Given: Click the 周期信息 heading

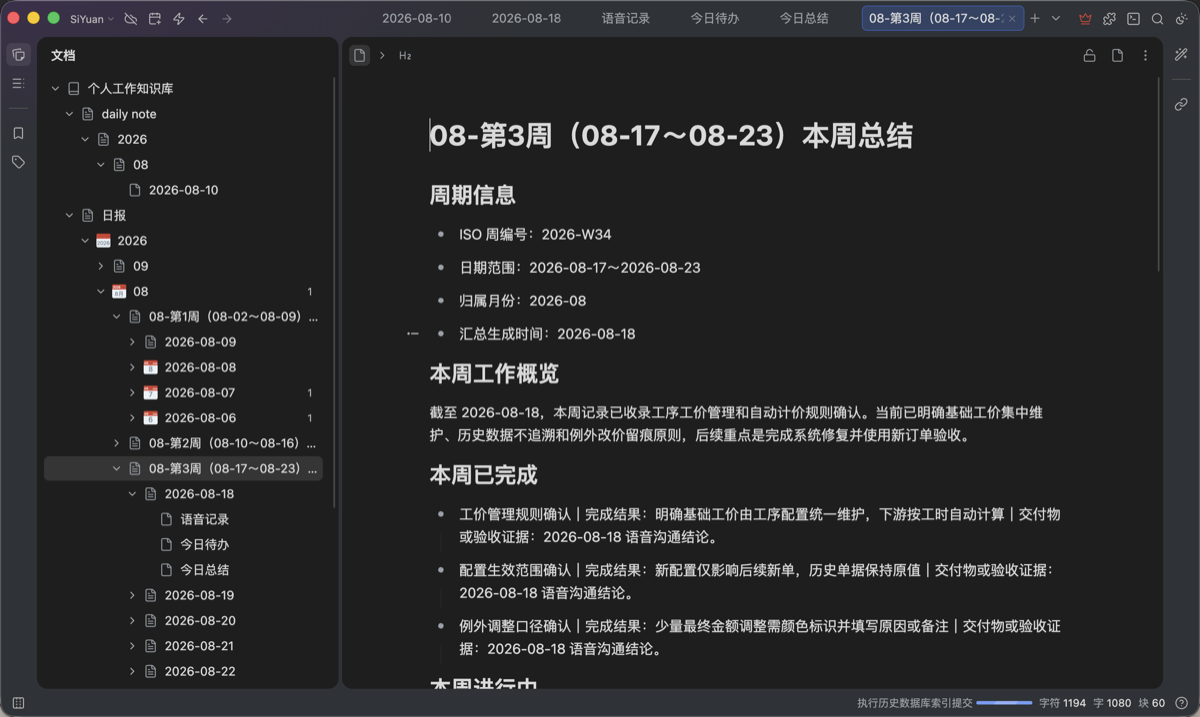Looking at the screenshot, I should (473, 194).
